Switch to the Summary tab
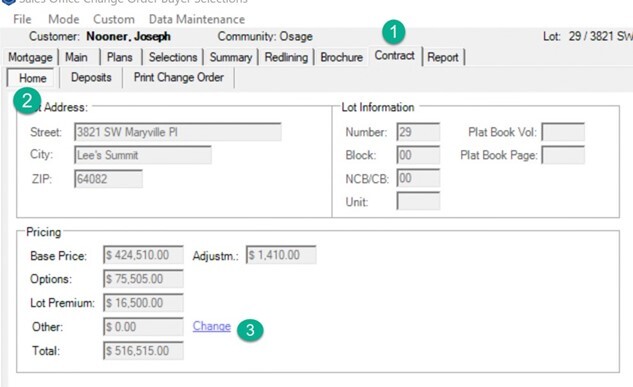The image size is (633, 387). pyautogui.click(x=231, y=57)
